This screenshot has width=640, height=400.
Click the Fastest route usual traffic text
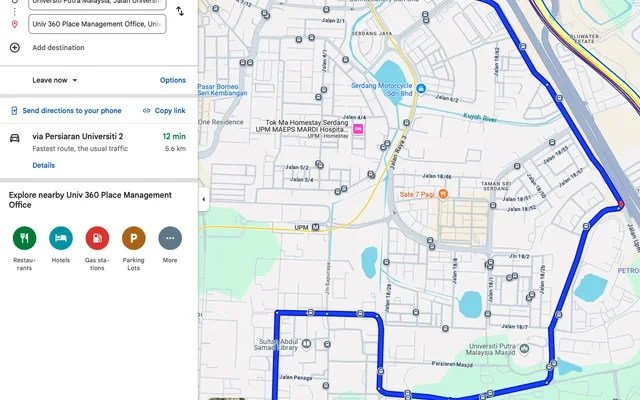[x=80, y=149]
